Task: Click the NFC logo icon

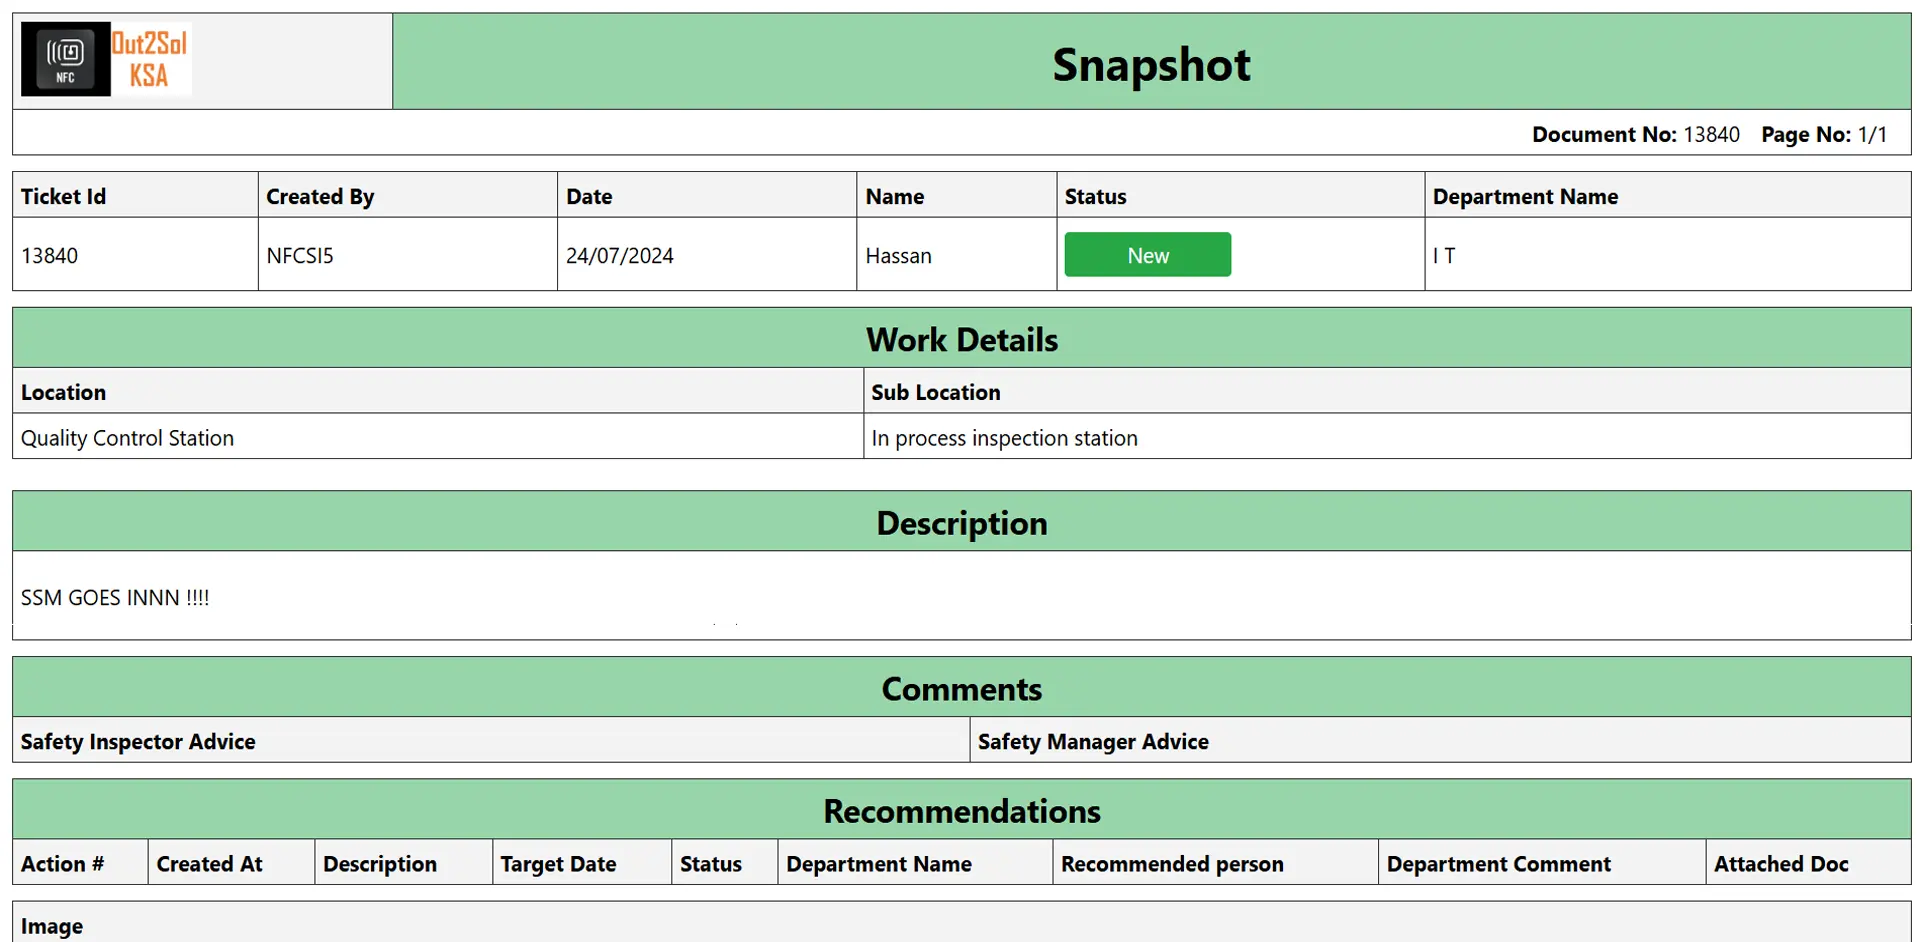Action: [65, 60]
